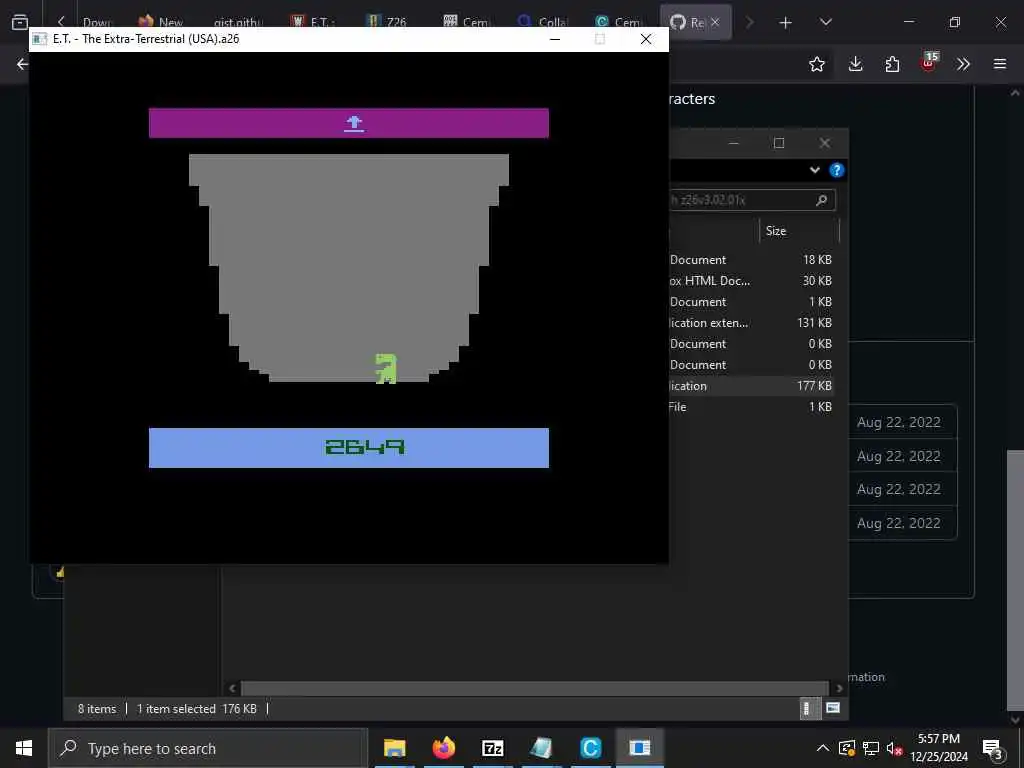This screenshot has width=1024, height=768.
Task: Open the Firefox extensions puzzle icon
Action: point(892,64)
